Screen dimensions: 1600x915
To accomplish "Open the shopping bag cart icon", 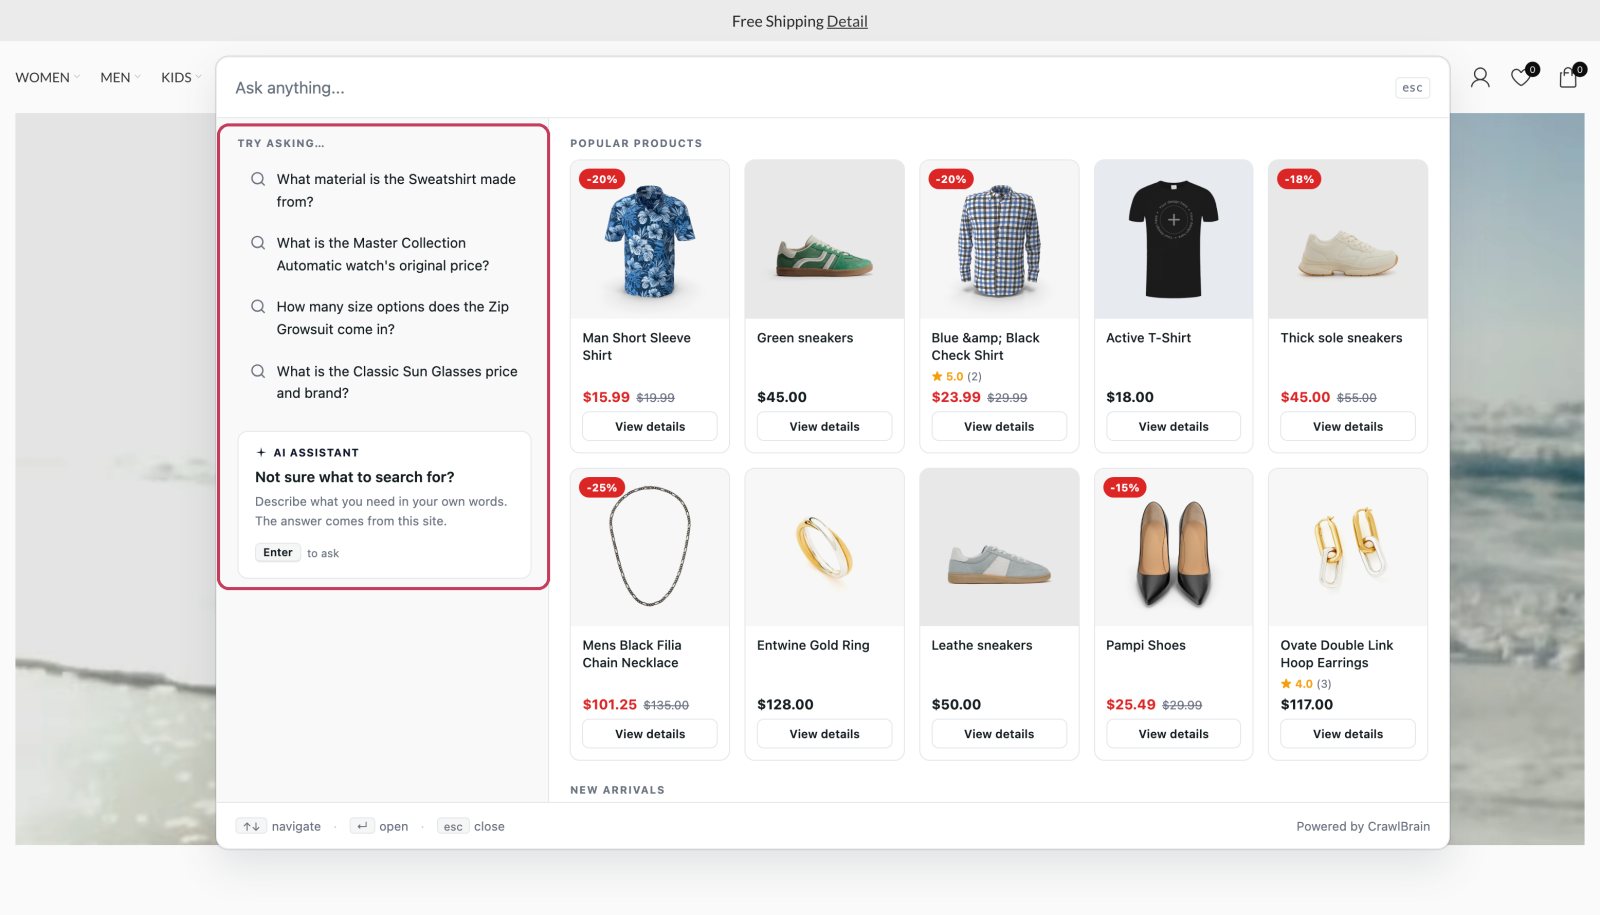I will click(1568, 77).
